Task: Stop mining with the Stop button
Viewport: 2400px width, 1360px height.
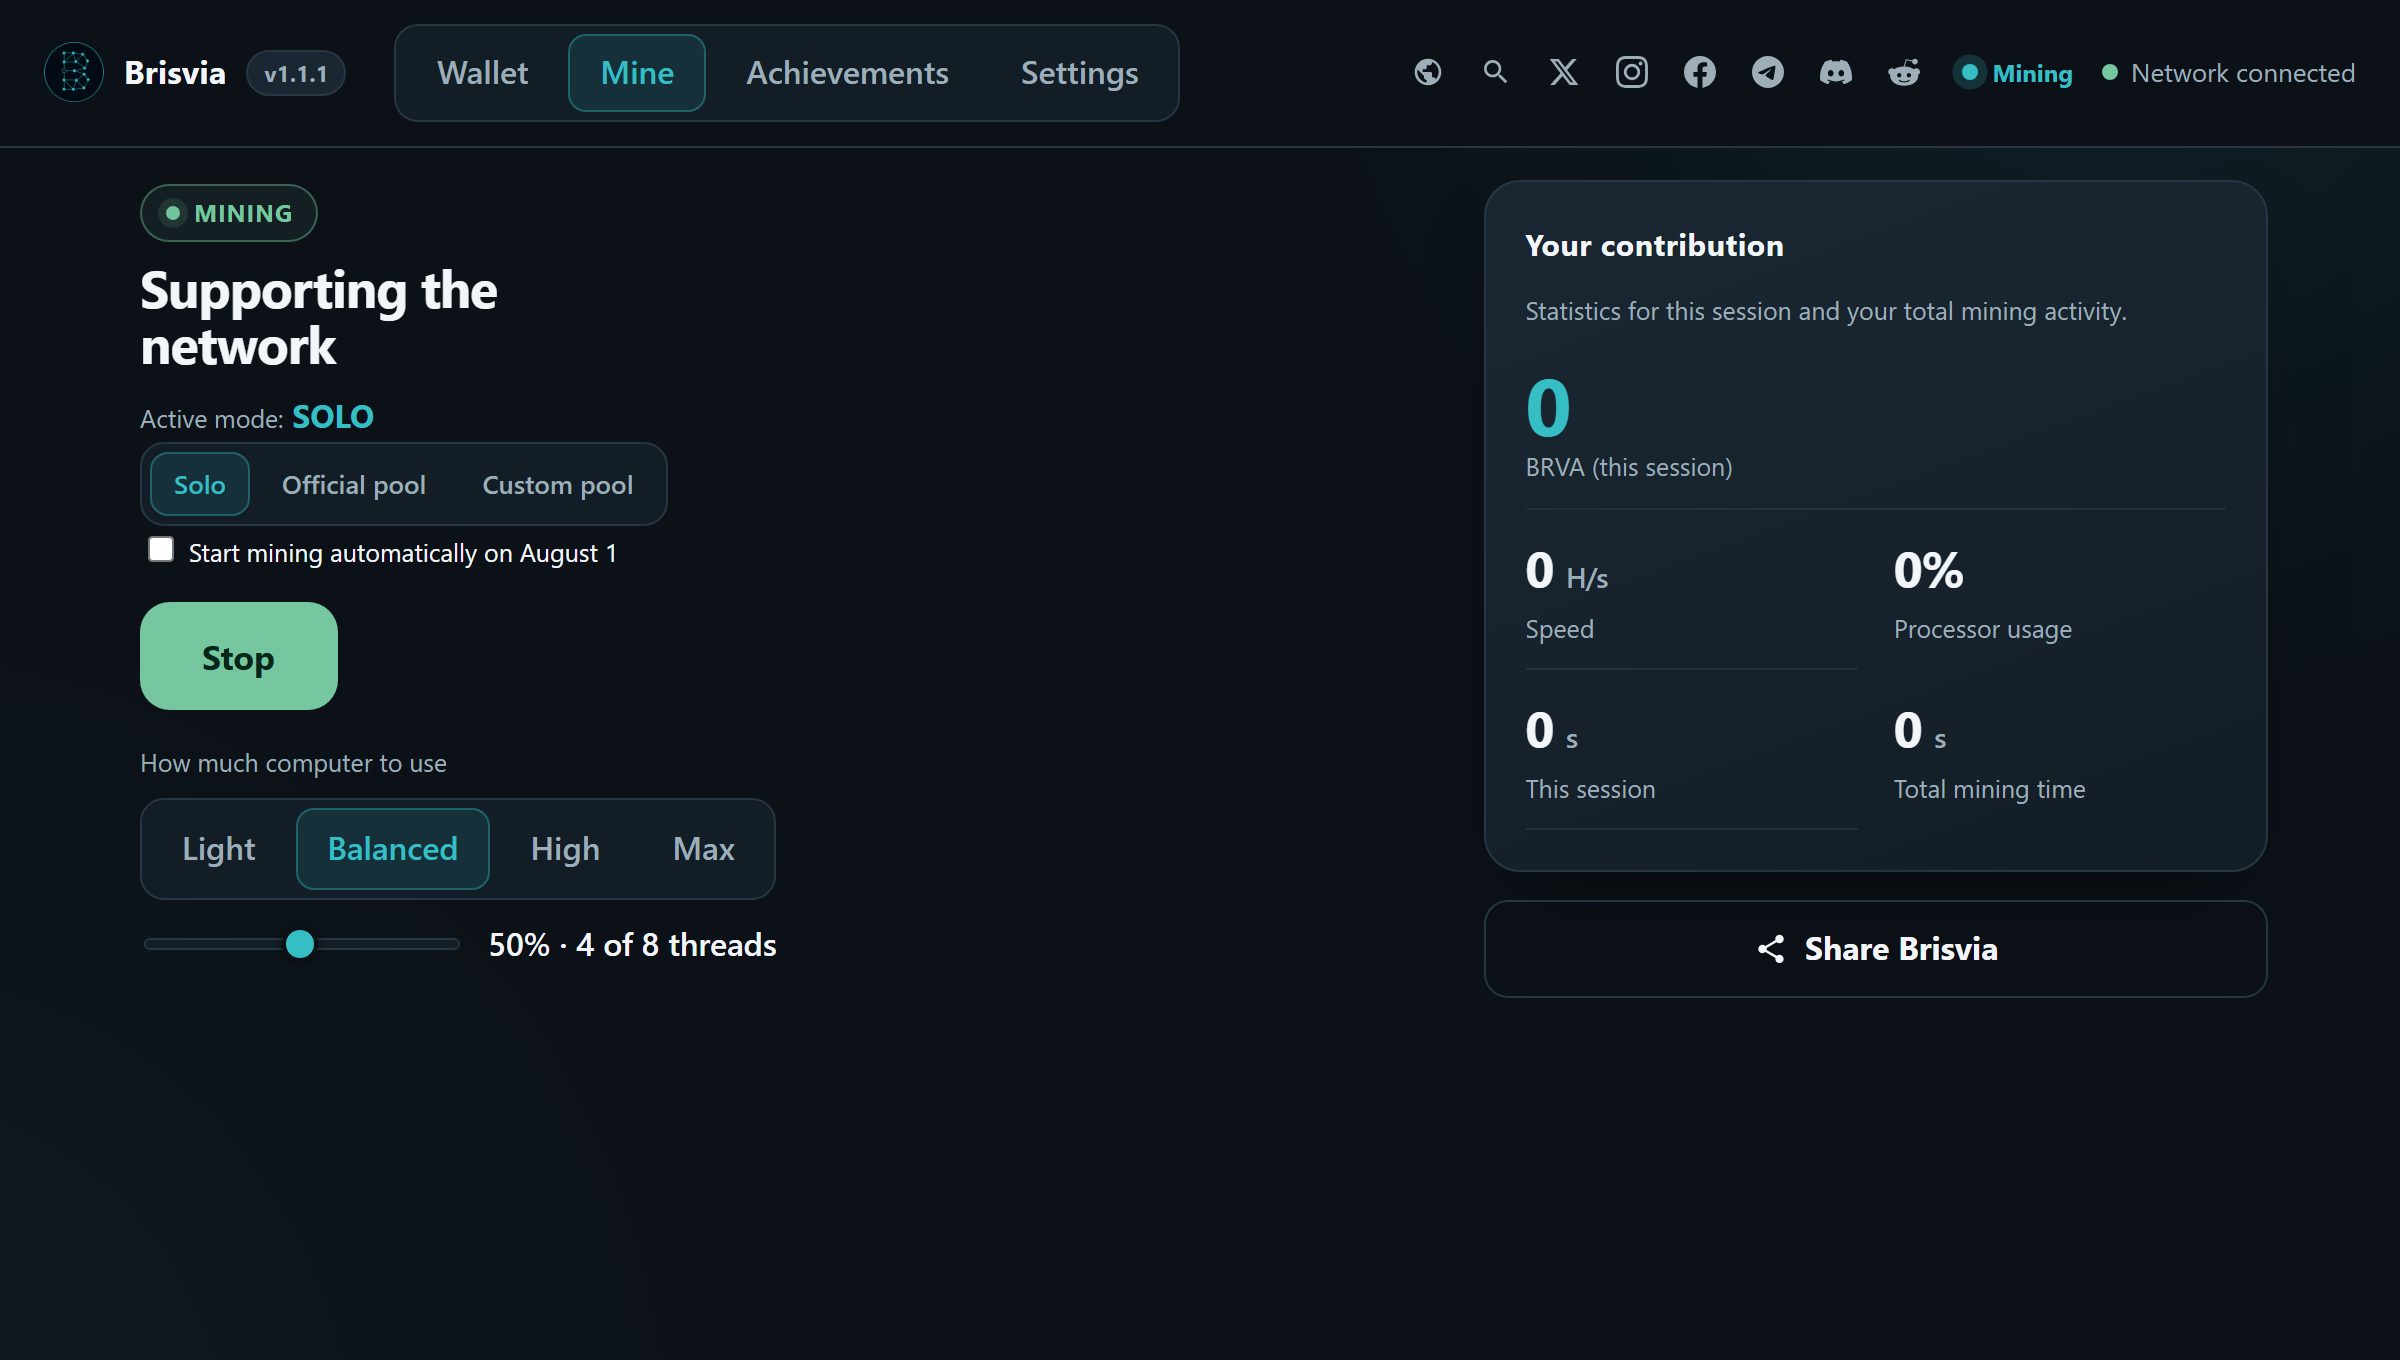Action: pos(239,656)
